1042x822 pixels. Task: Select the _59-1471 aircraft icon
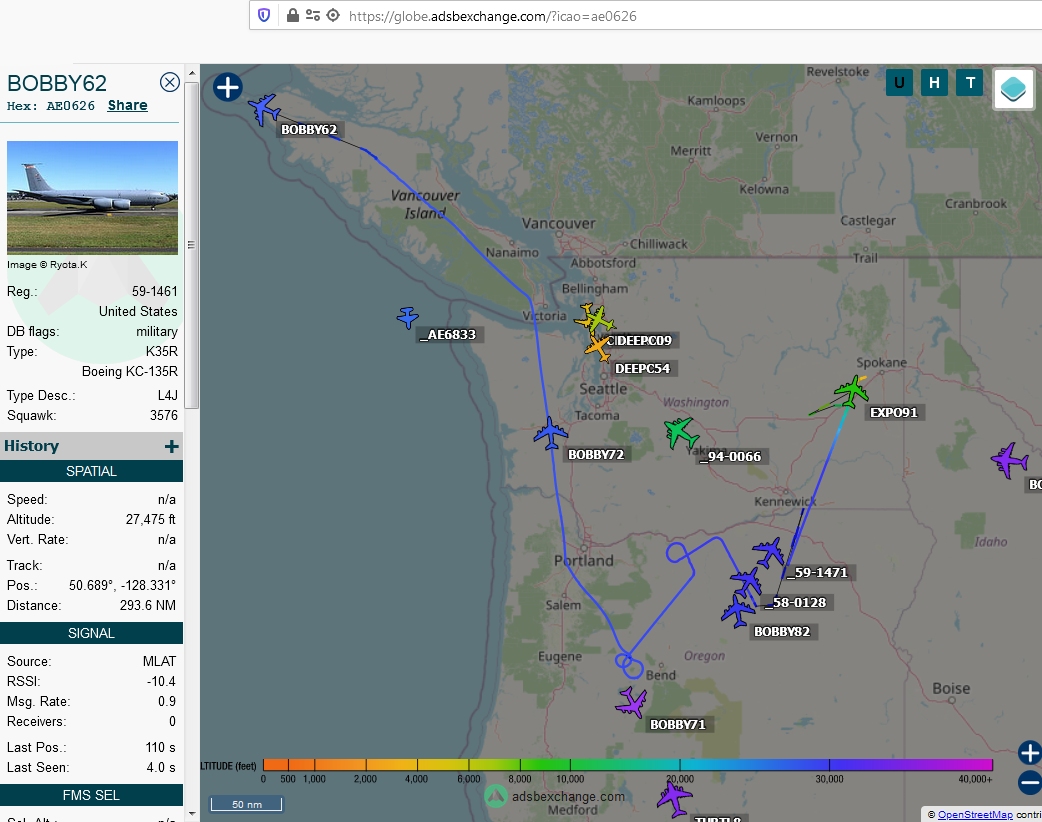pyautogui.click(x=769, y=552)
